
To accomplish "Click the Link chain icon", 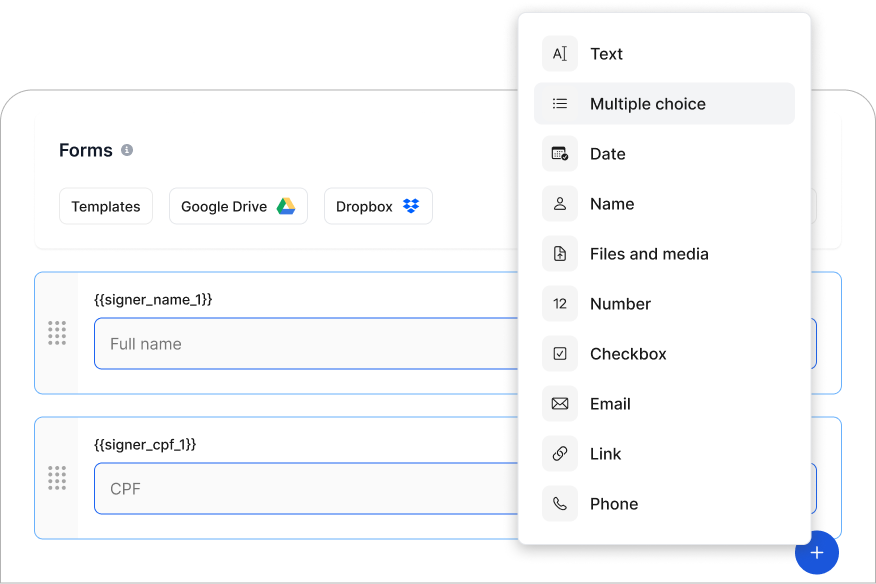I will 560,454.
